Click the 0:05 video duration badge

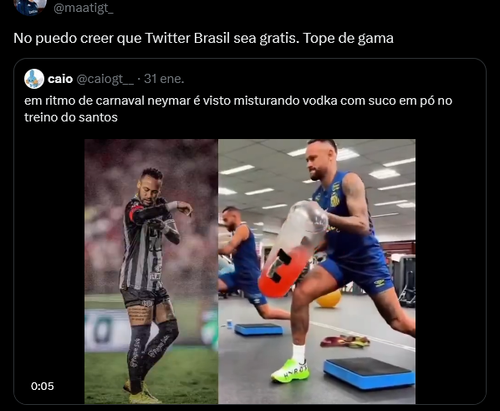click(42, 386)
